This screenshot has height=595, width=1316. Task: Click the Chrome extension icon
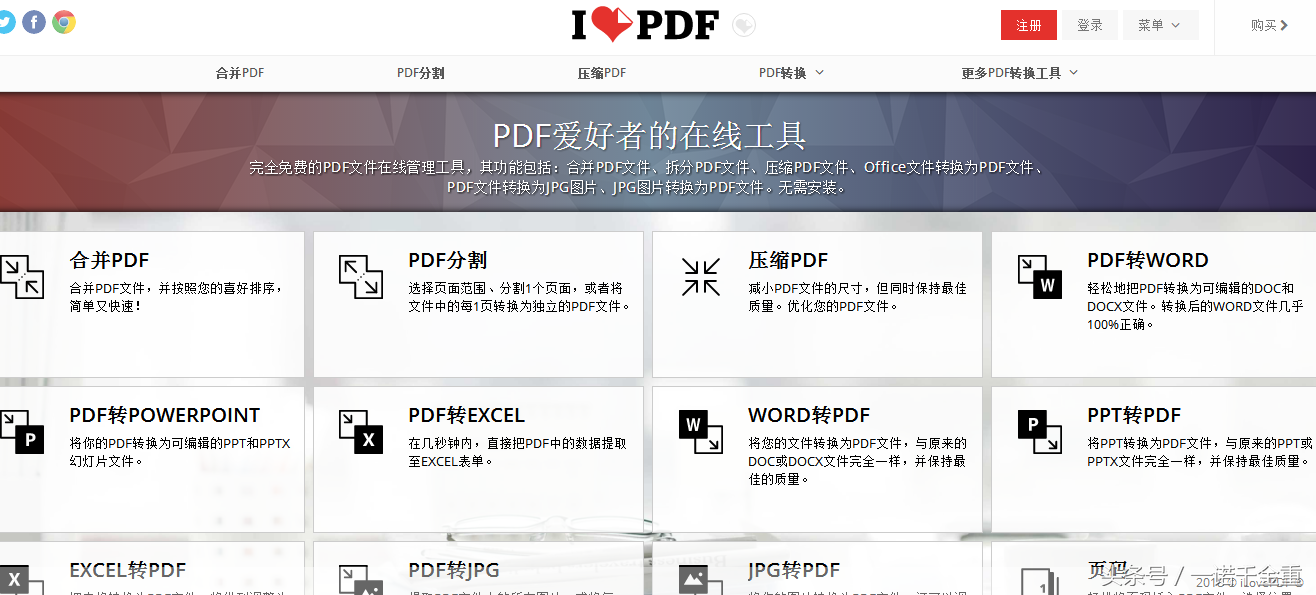click(64, 22)
